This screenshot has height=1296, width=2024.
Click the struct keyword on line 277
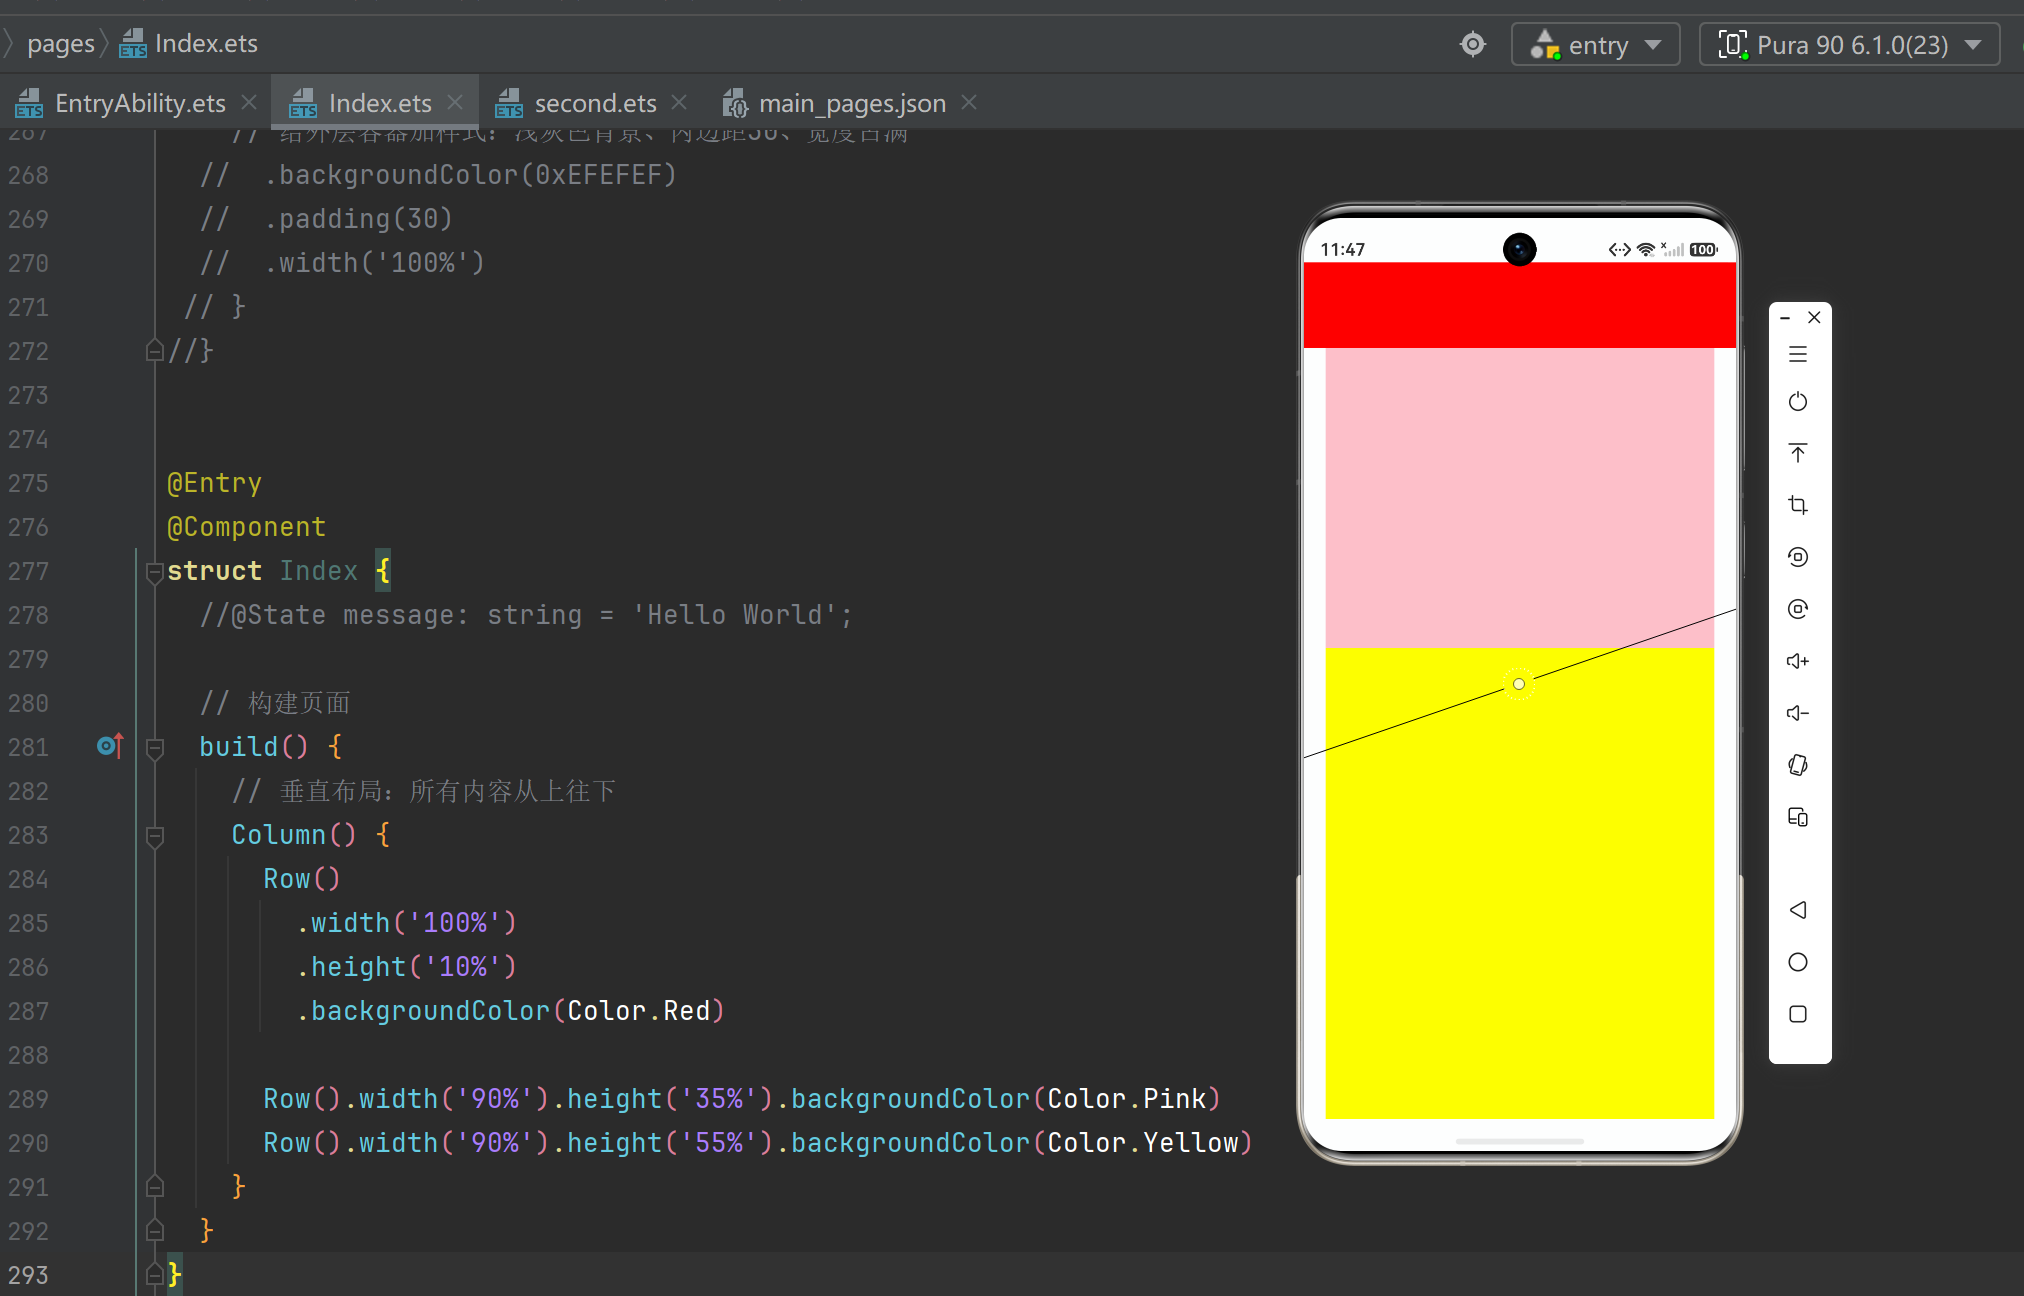coord(214,571)
